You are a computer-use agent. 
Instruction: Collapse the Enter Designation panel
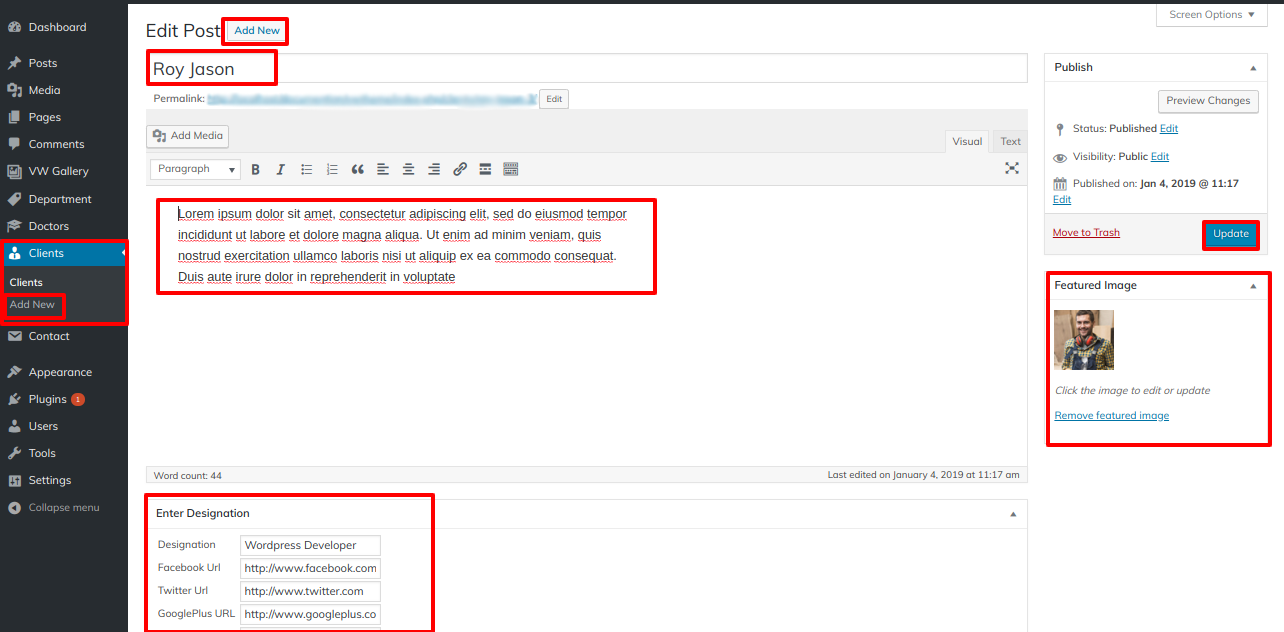point(1013,514)
